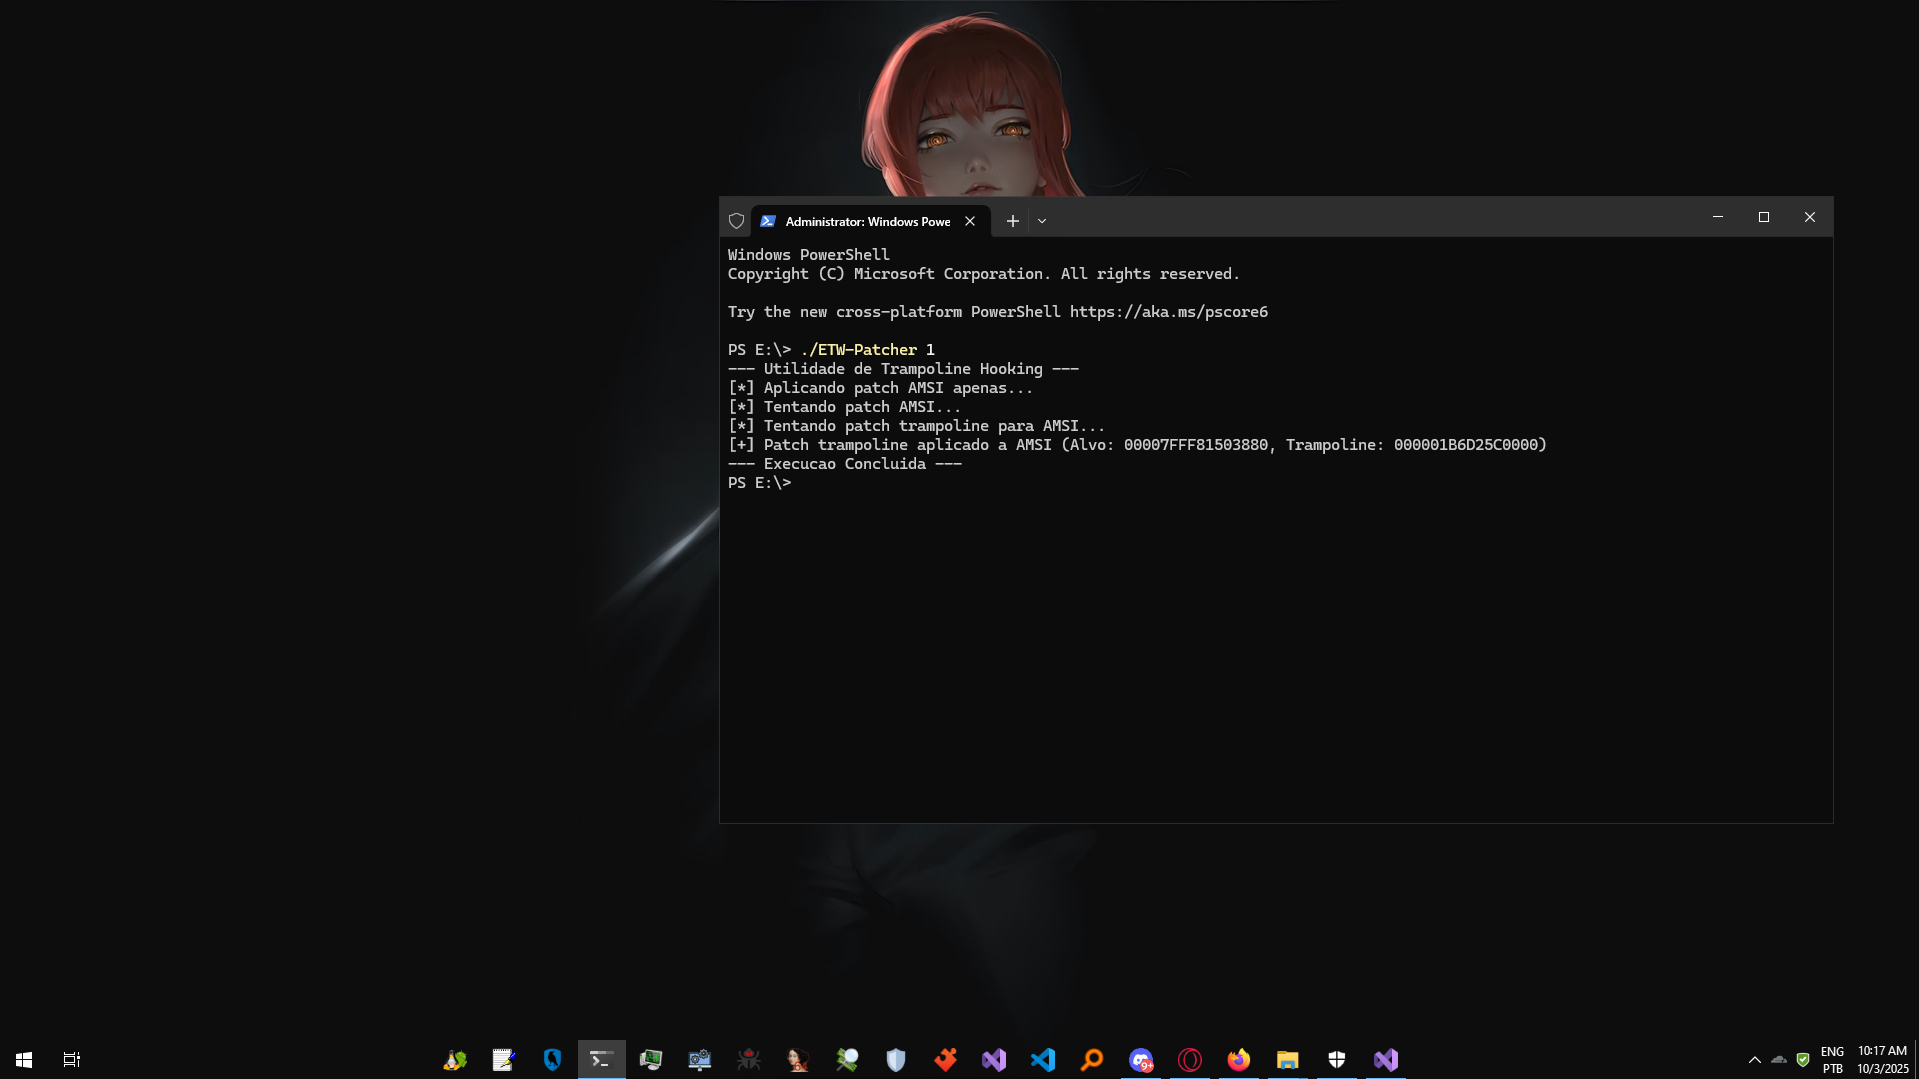Open Discord with 9+ badge in taskbar
This screenshot has height=1079, width=1919.
tap(1141, 1060)
